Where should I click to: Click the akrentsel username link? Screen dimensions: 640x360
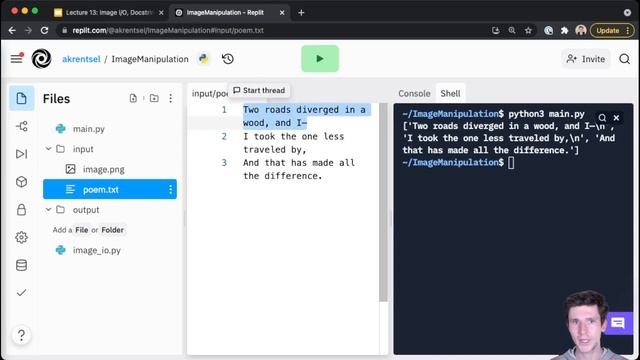click(x=81, y=59)
